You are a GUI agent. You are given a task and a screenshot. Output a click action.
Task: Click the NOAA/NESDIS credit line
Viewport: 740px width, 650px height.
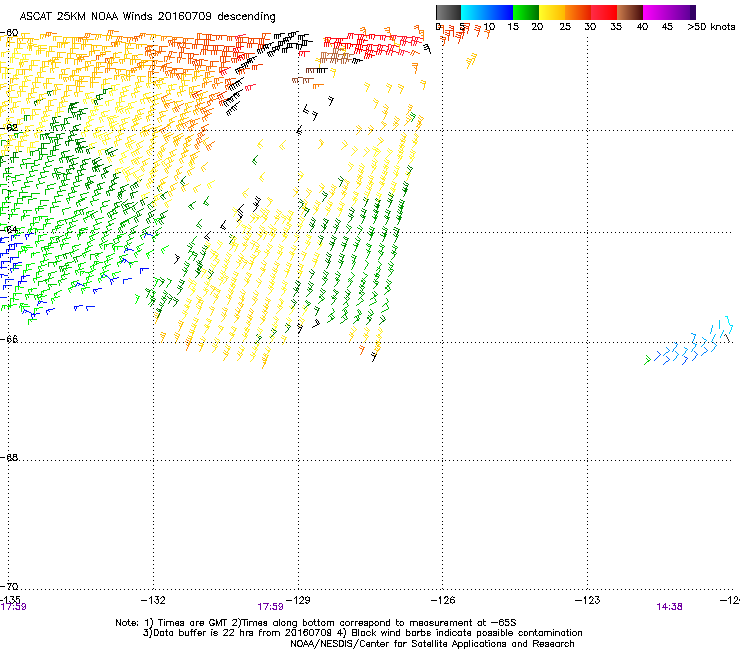point(432,644)
